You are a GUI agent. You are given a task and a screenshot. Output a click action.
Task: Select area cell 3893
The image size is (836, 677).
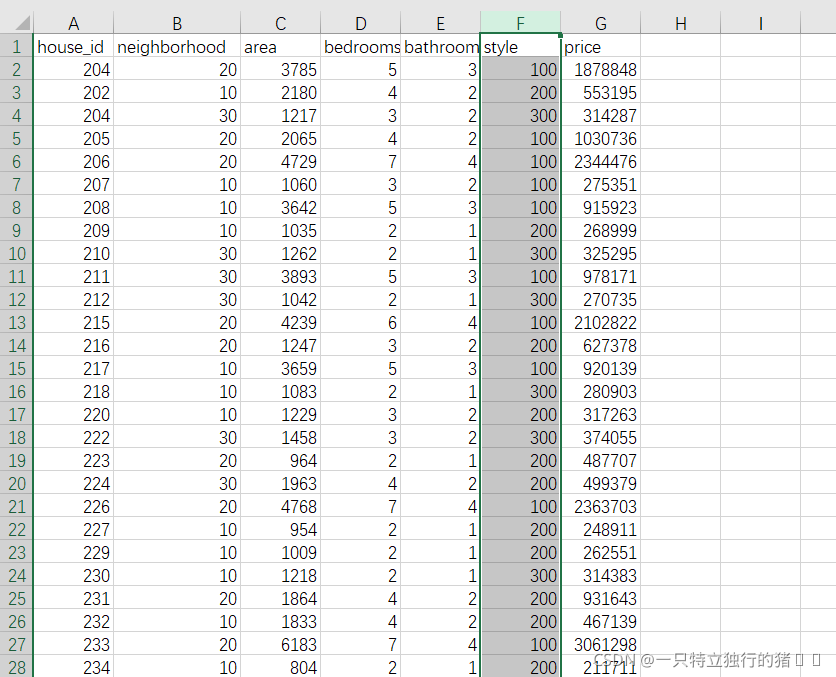click(x=280, y=276)
